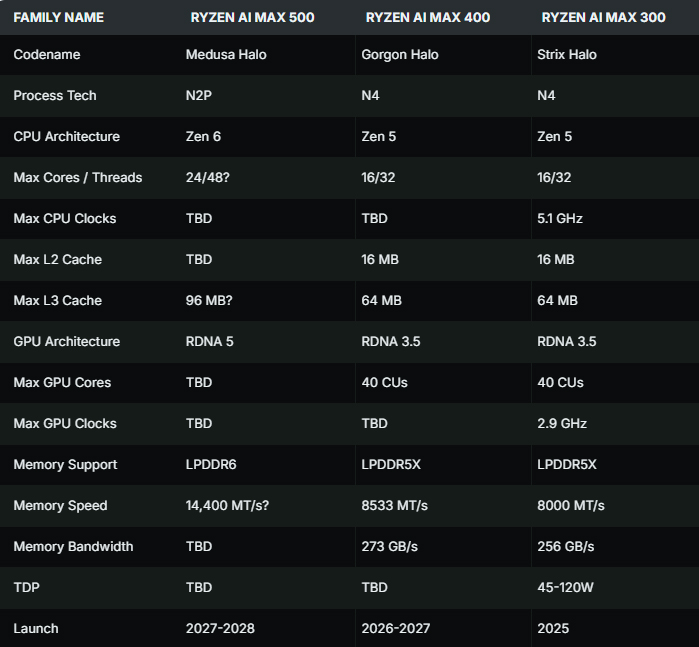Select the 5.1 GHz CPU clock cell
Viewport: 699px width, 647px height.
click(560, 218)
